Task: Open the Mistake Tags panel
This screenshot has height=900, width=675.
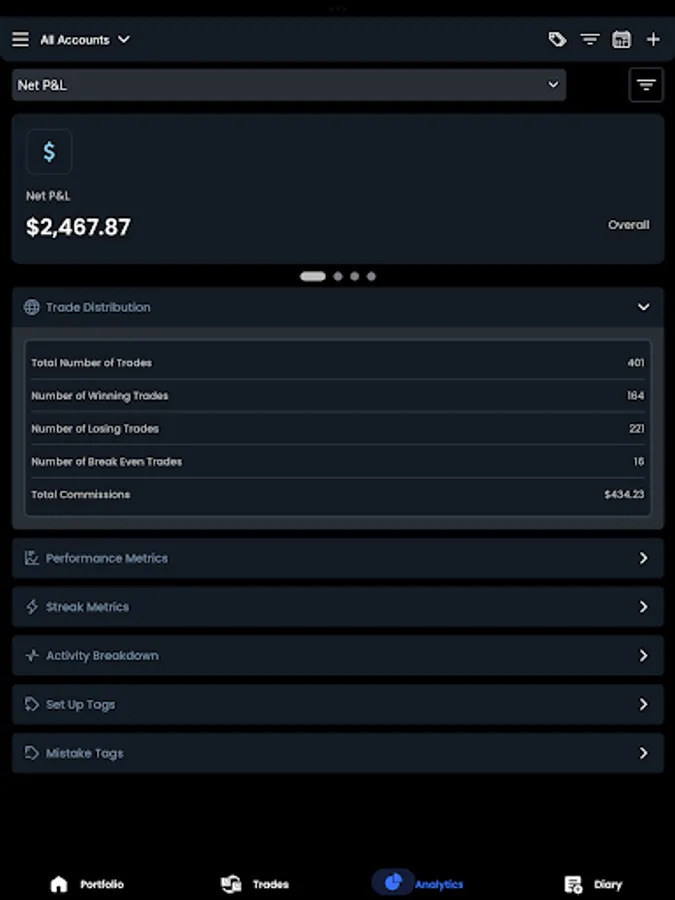Action: pos(337,753)
